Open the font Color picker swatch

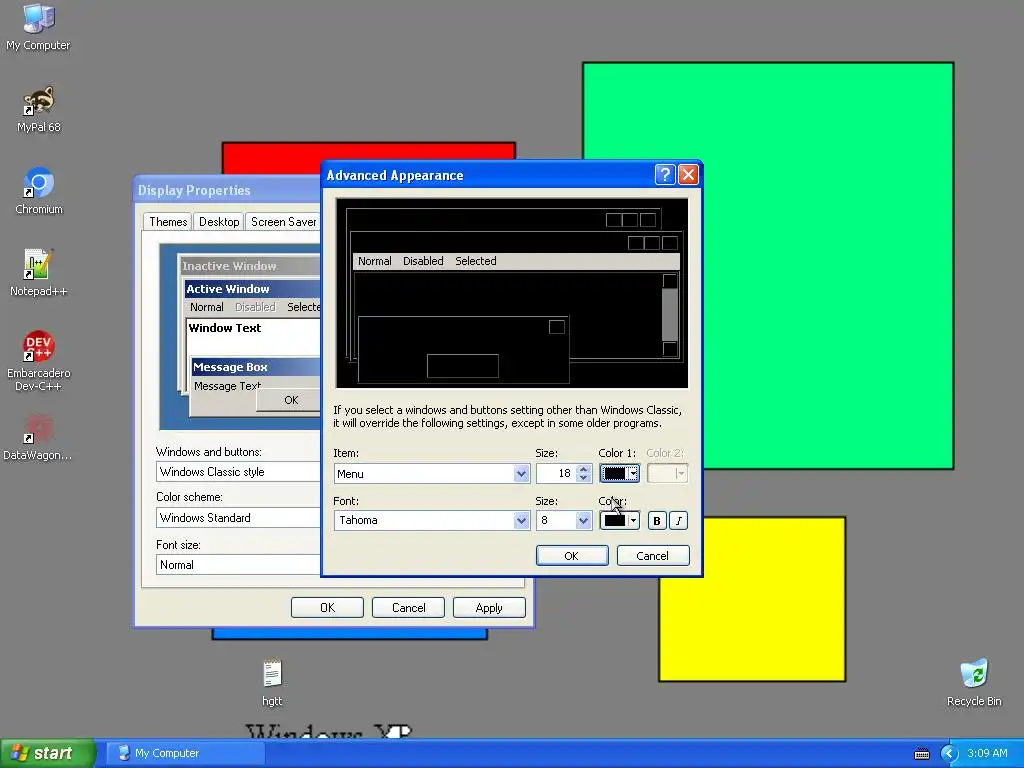(619, 520)
